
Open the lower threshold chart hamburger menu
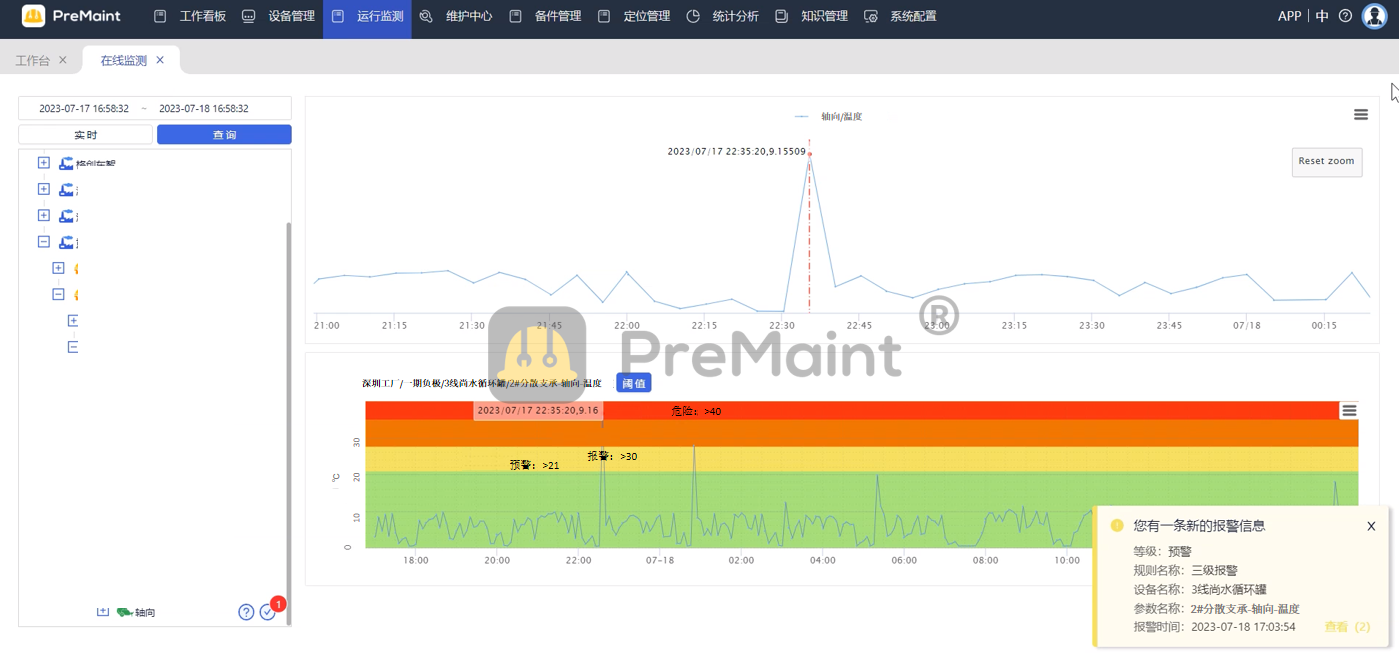click(x=1349, y=410)
